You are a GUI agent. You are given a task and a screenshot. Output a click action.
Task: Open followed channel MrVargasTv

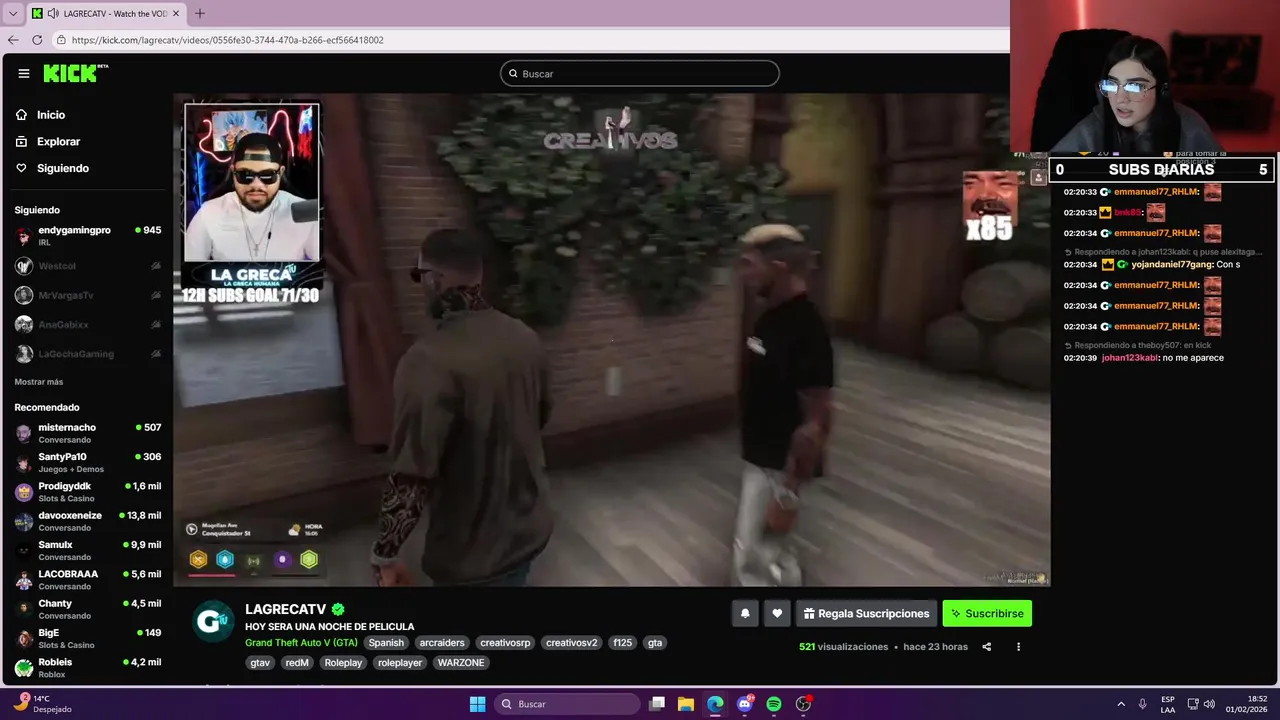click(x=87, y=295)
